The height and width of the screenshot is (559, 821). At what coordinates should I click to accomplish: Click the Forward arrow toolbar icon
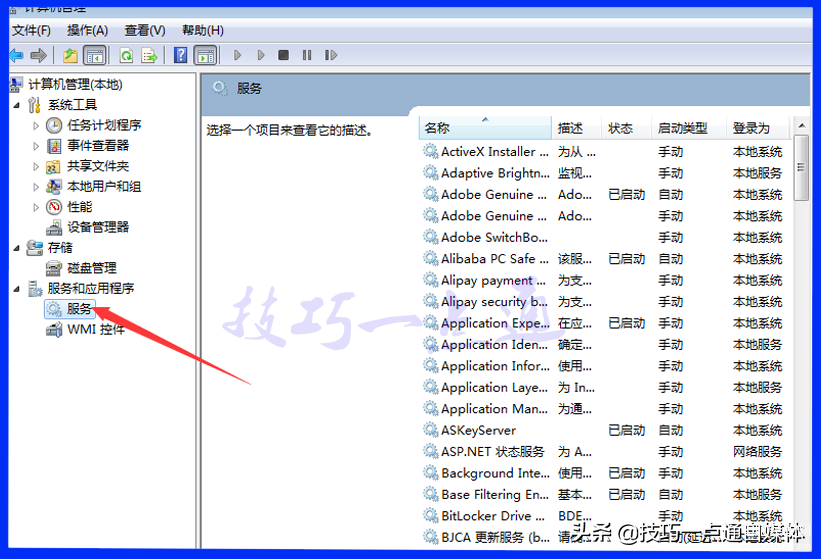pyautogui.click(x=39, y=55)
